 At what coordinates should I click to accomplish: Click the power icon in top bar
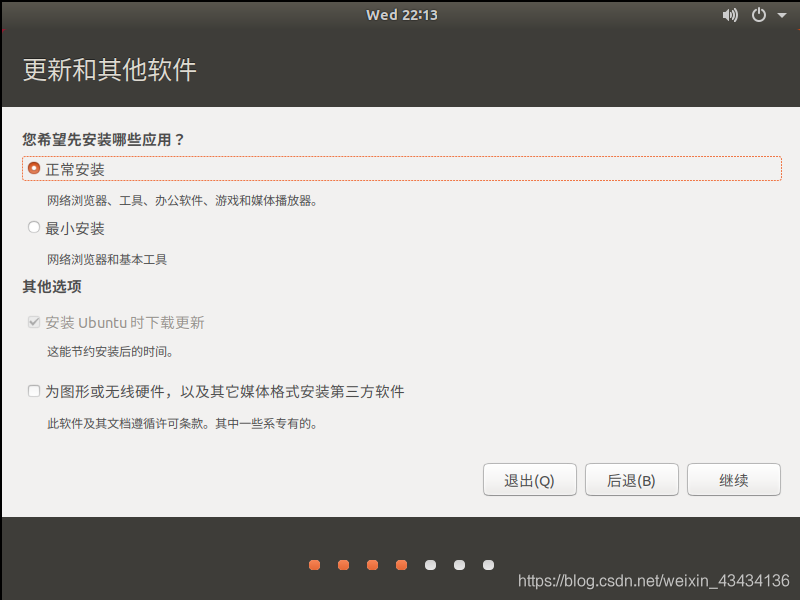pyautogui.click(x=759, y=15)
